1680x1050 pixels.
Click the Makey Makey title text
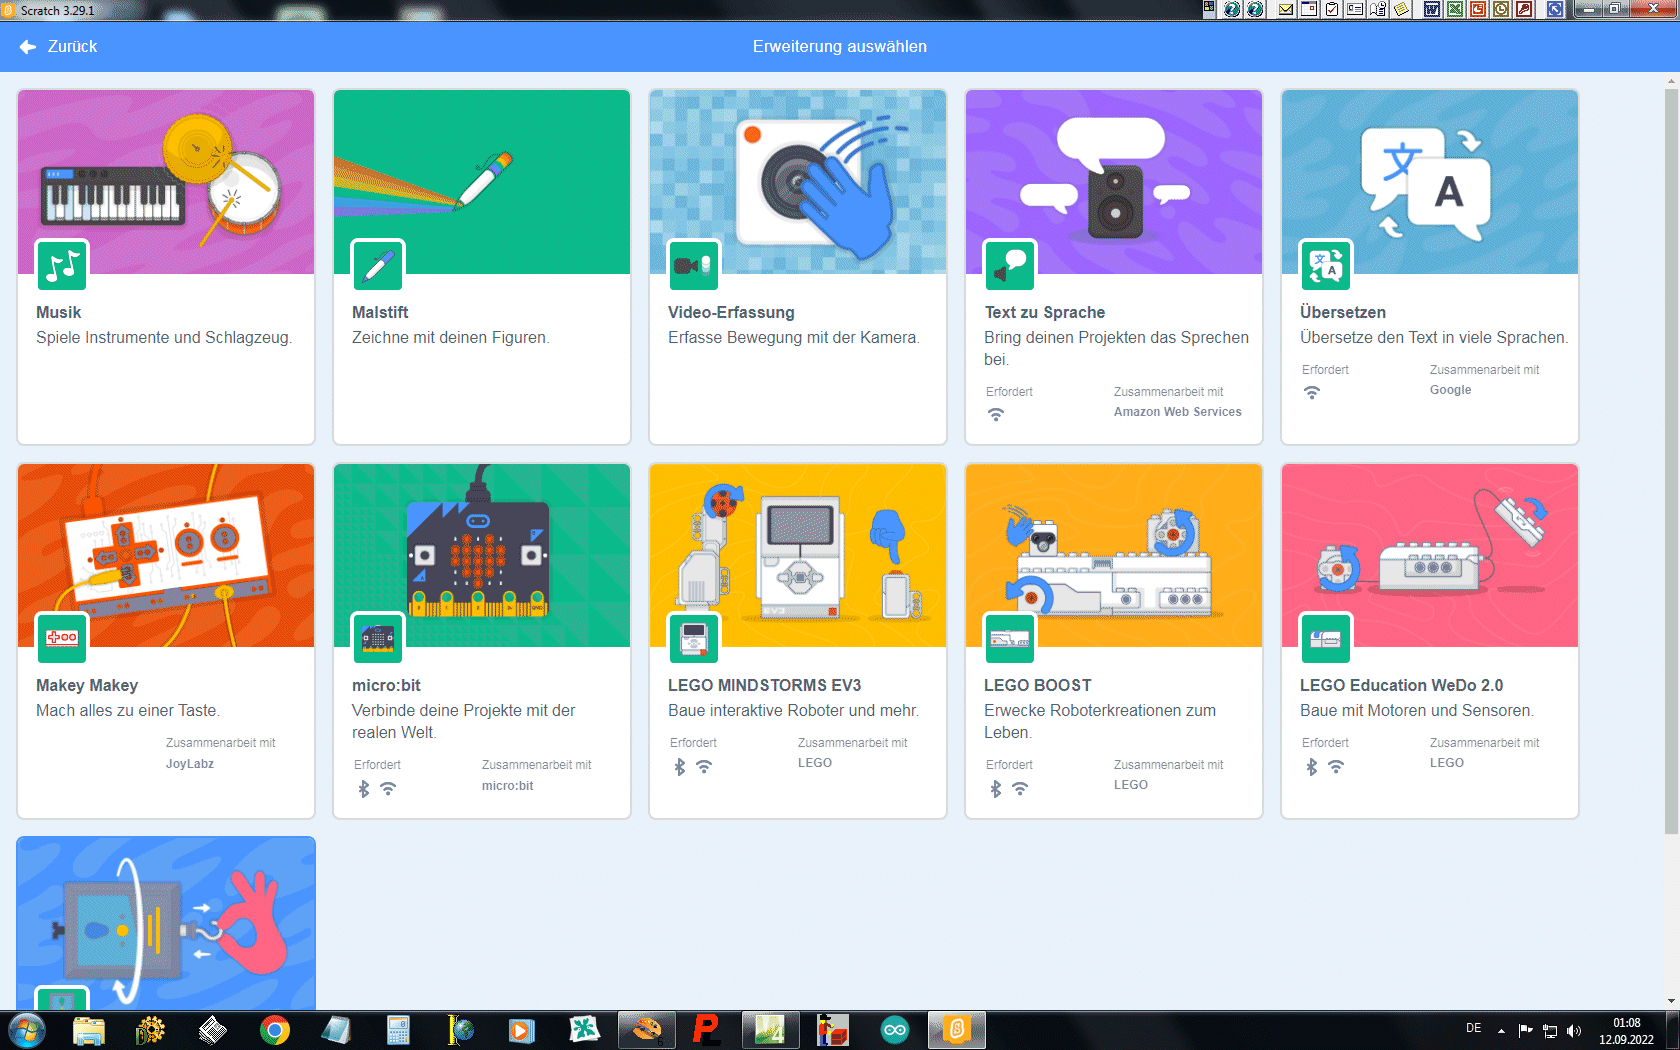click(x=87, y=685)
